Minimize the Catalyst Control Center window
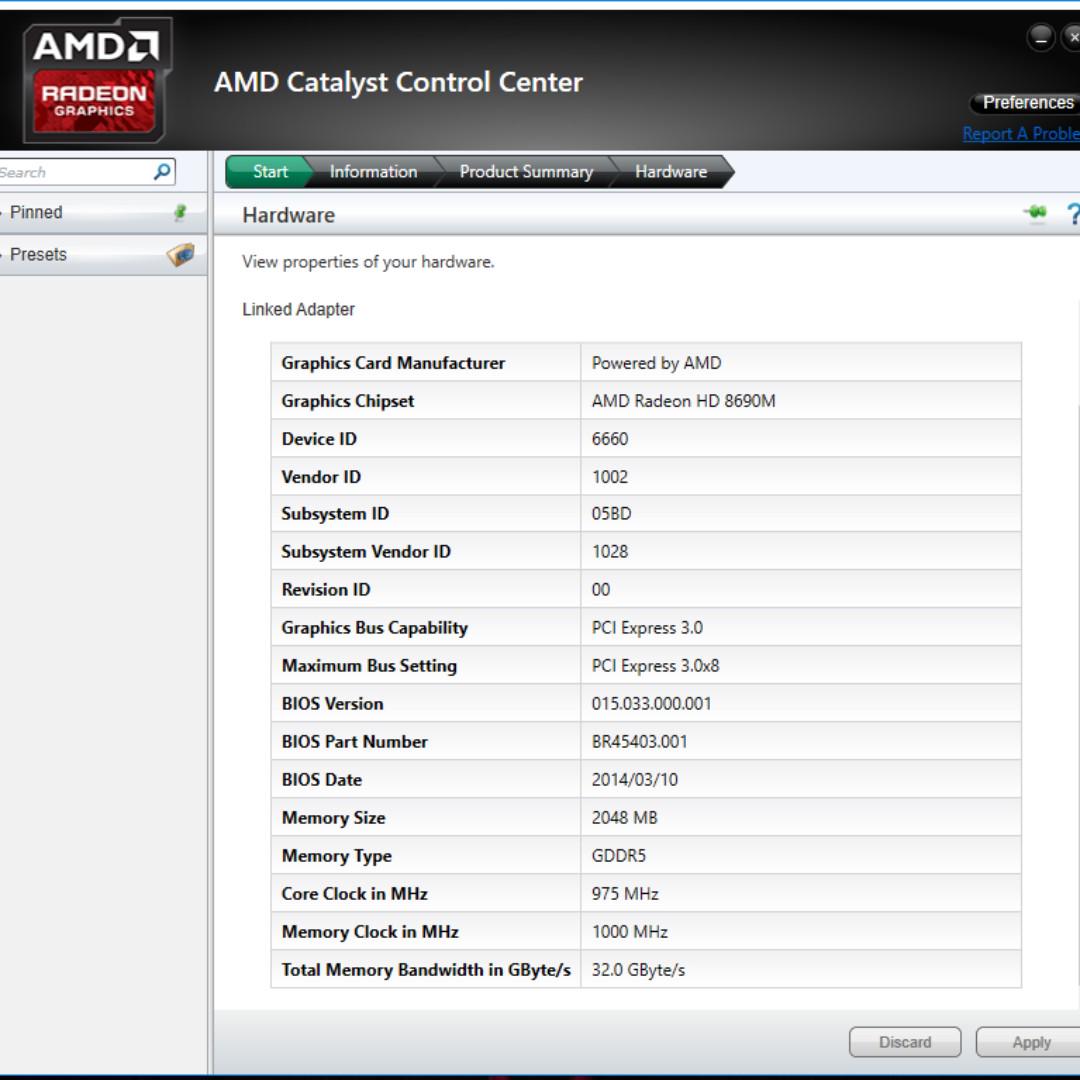 (x=1041, y=38)
